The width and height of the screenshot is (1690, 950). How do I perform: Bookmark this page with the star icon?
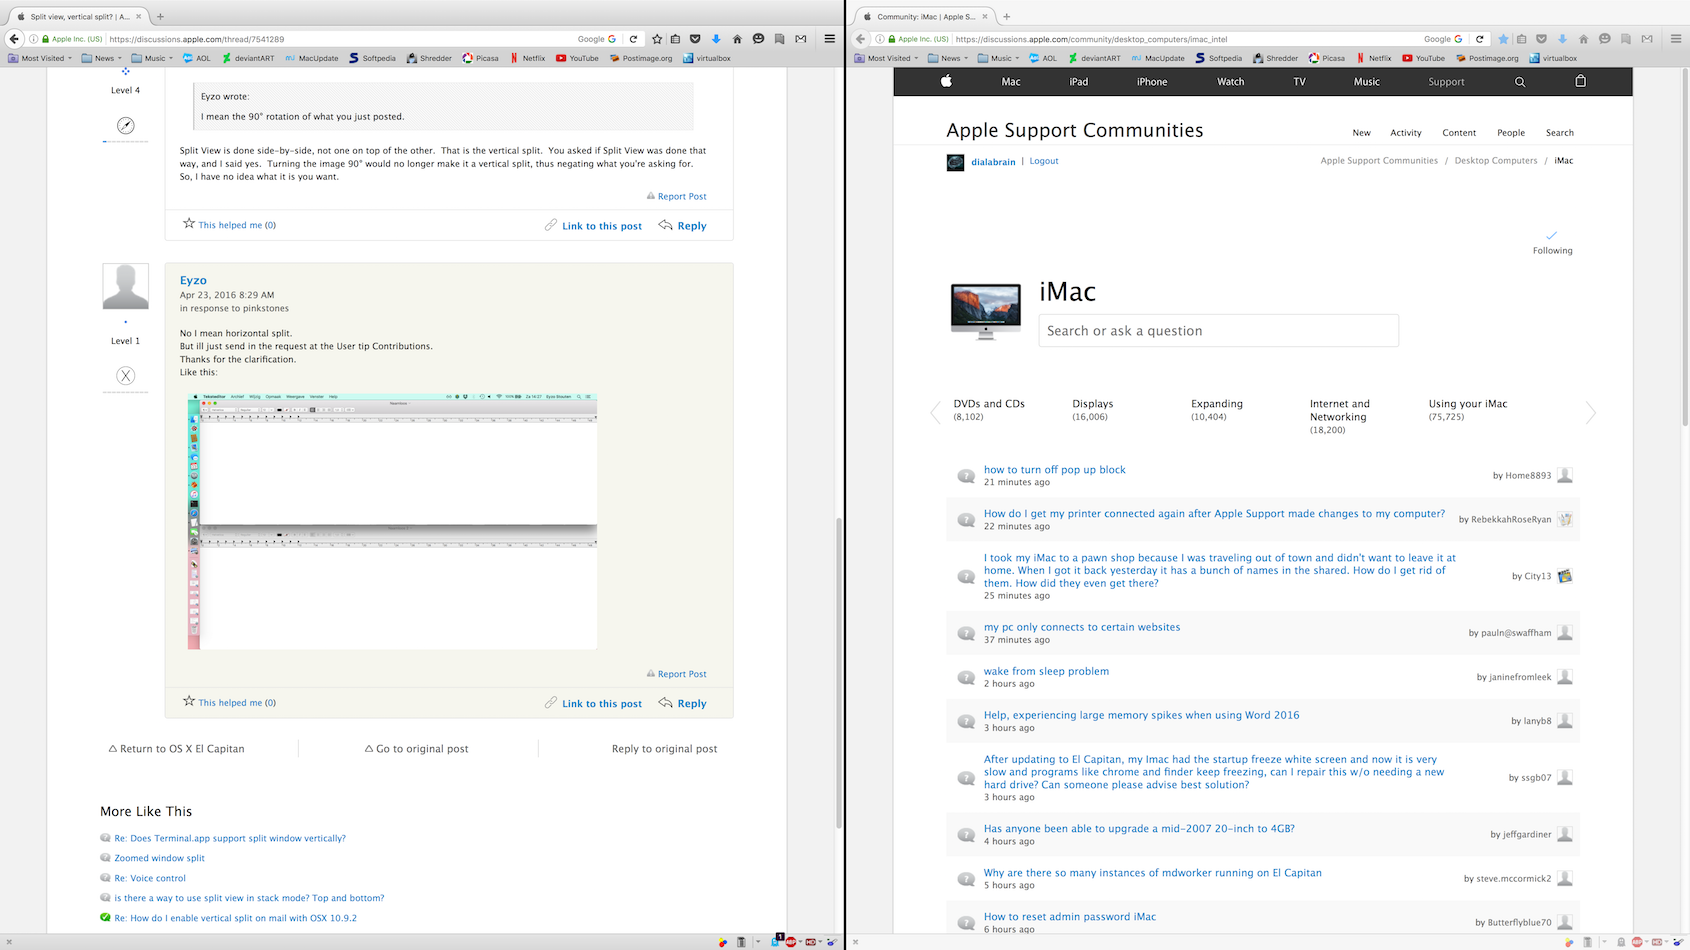(657, 38)
